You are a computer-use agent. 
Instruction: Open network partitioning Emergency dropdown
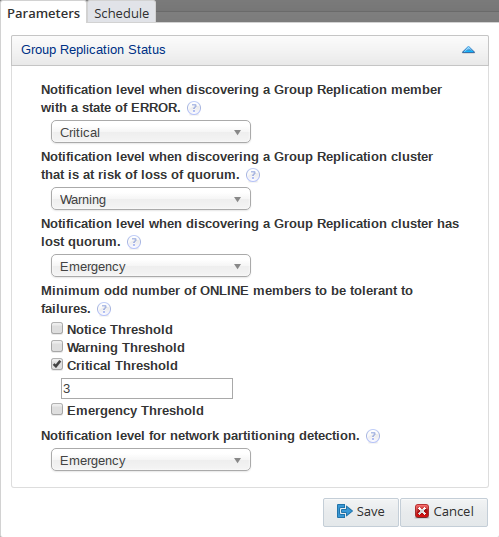[x=151, y=460]
